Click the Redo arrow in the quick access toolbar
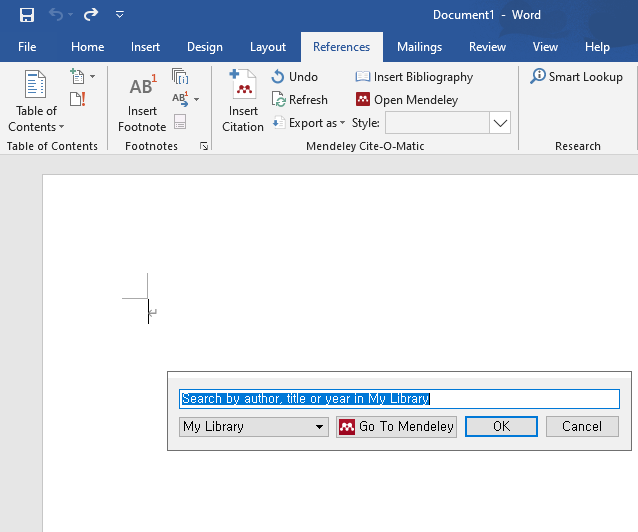 coord(91,15)
